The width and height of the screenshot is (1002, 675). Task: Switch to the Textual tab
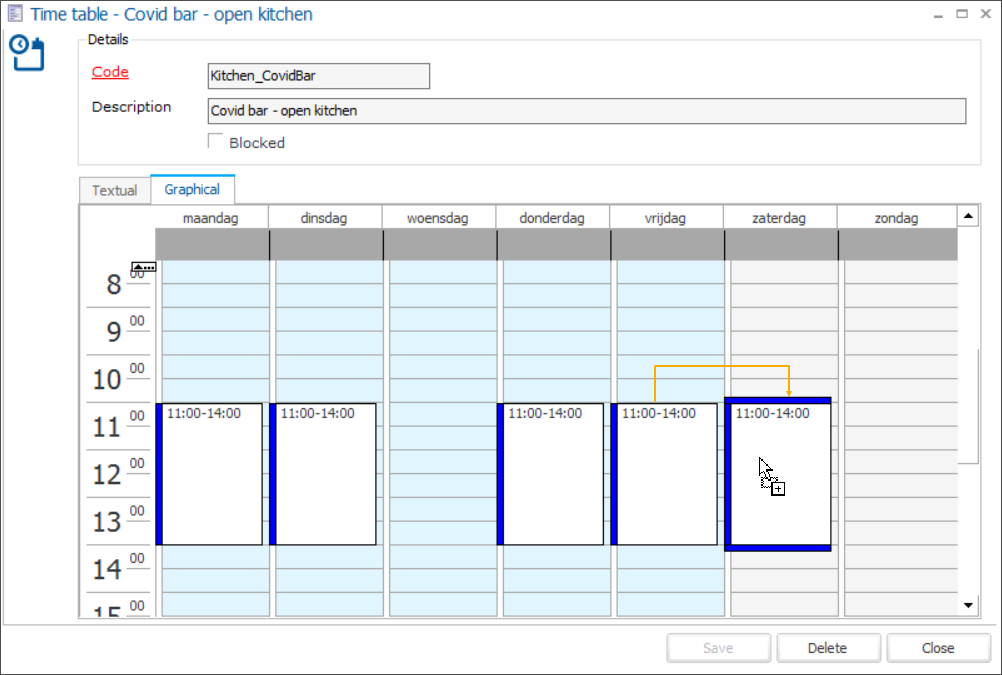(x=114, y=190)
